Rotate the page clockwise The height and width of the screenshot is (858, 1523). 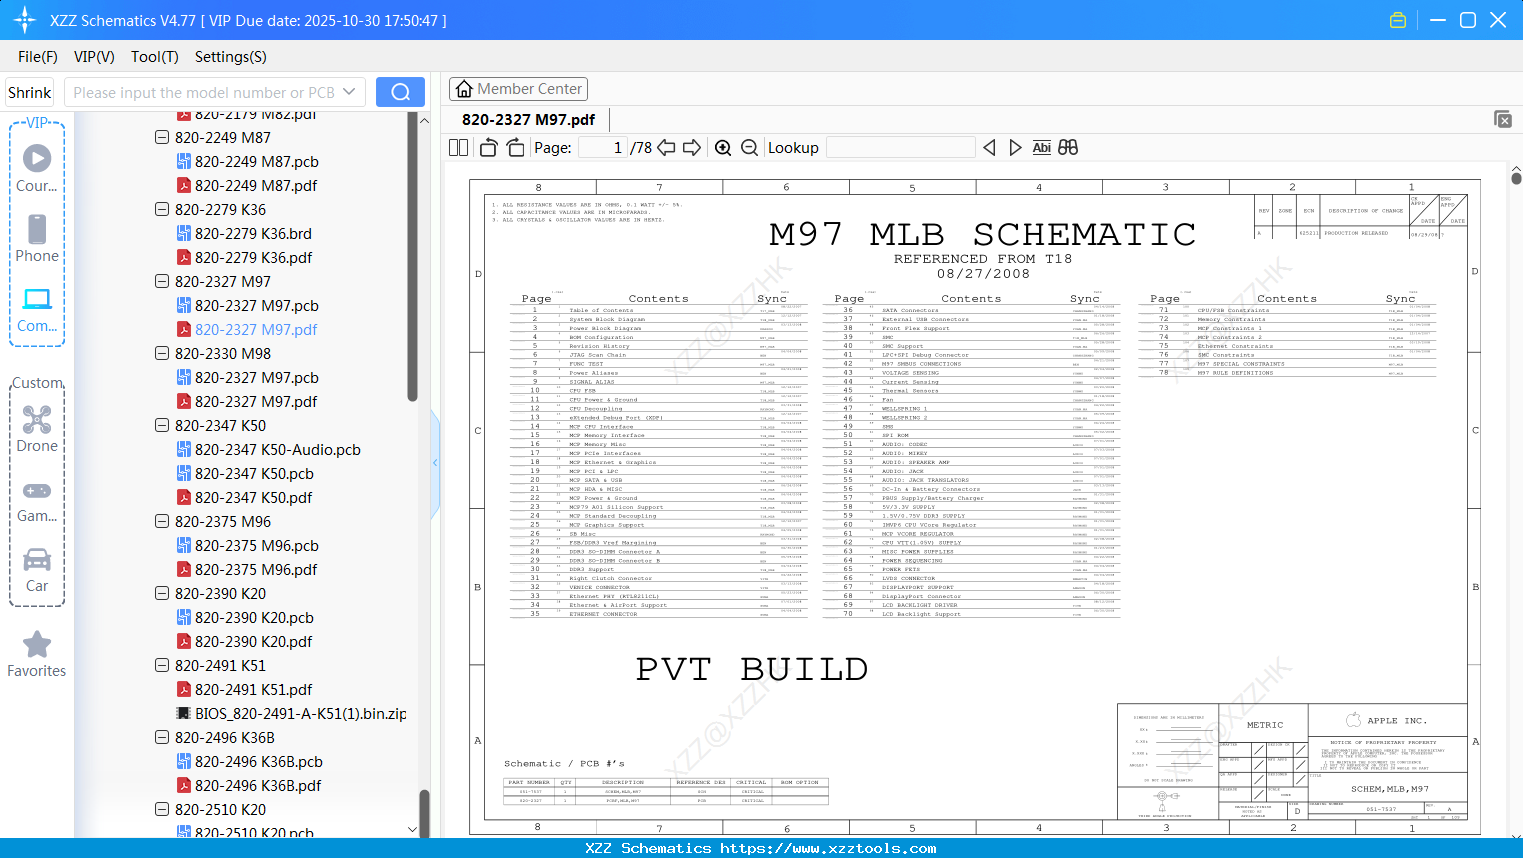[516, 148]
